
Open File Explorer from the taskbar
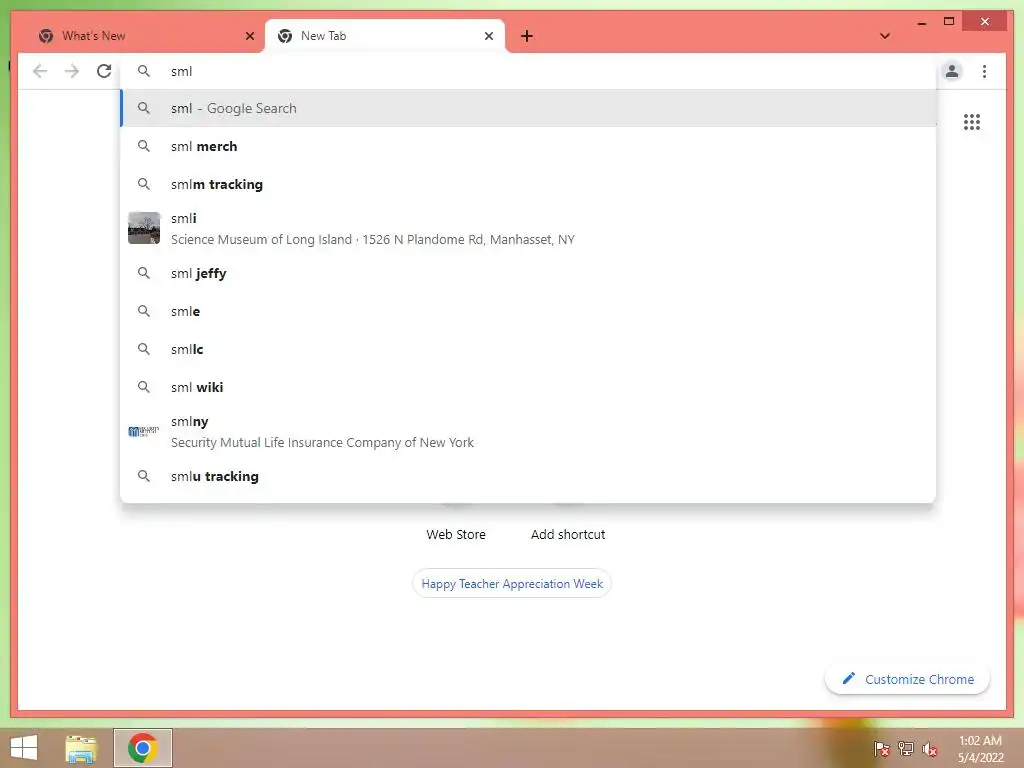pyautogui.click(x=81, y=748)
